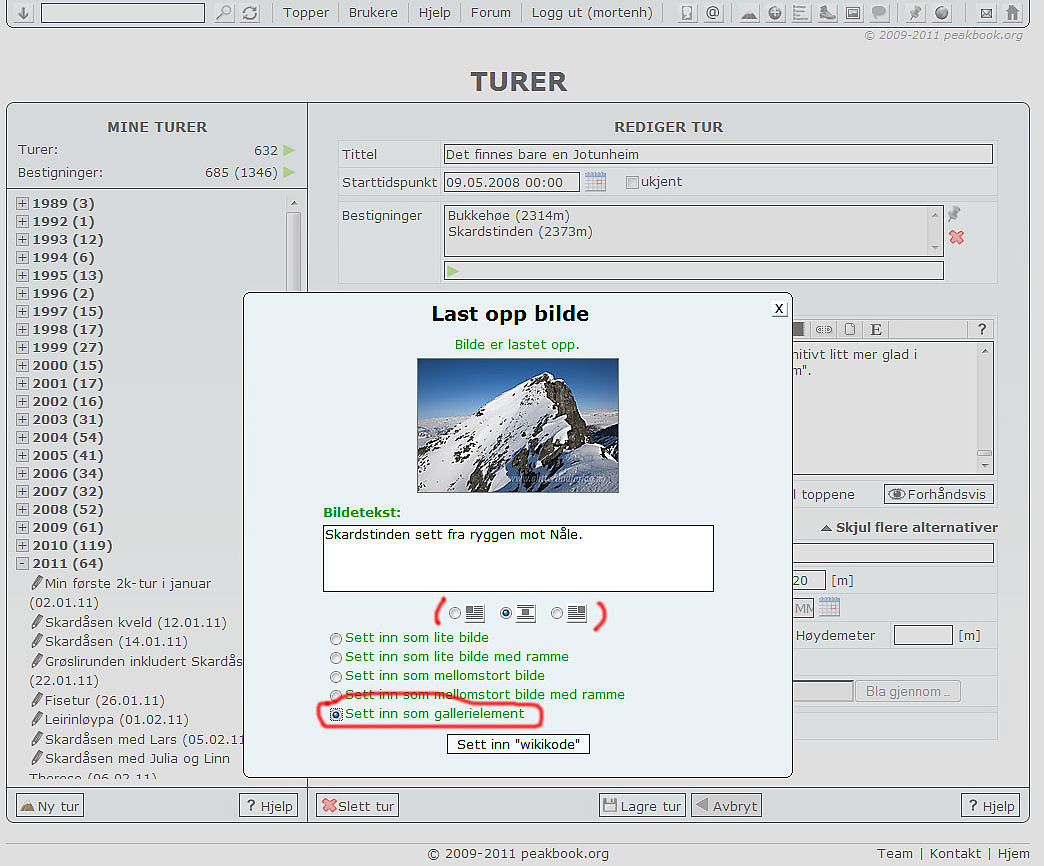The image size is (1044, 866).
Task: Select 'Sett inn som gallerielement' radio button
Action: (x=336, y=714)
